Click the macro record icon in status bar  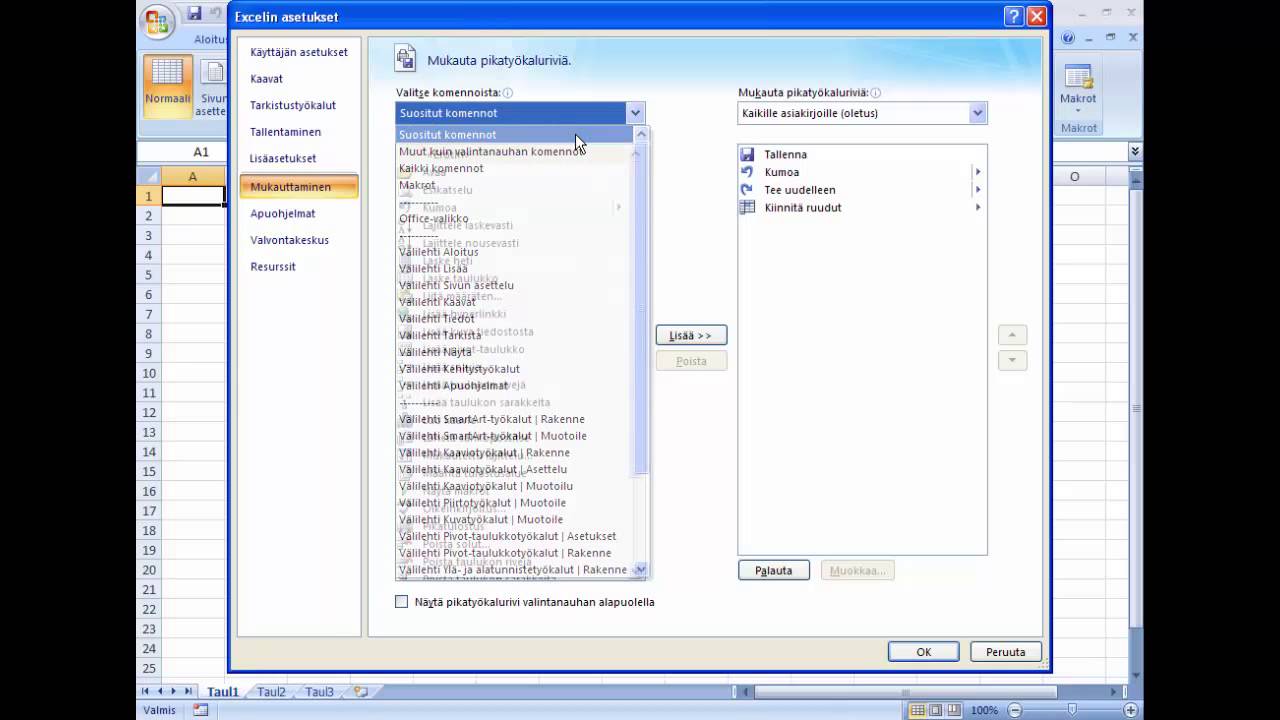click(201, 710)
